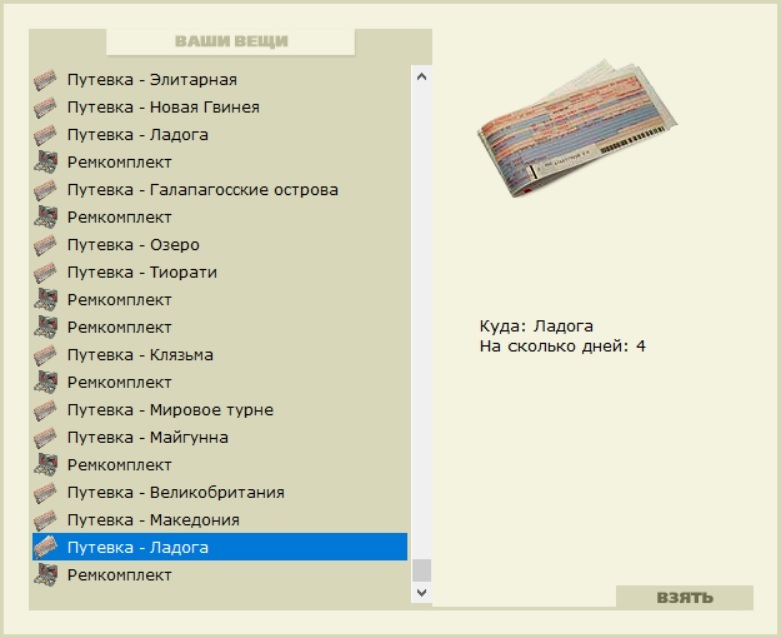Click the ВАШИ ВЕЩИ tab header
781x638 pixels.
231,41
